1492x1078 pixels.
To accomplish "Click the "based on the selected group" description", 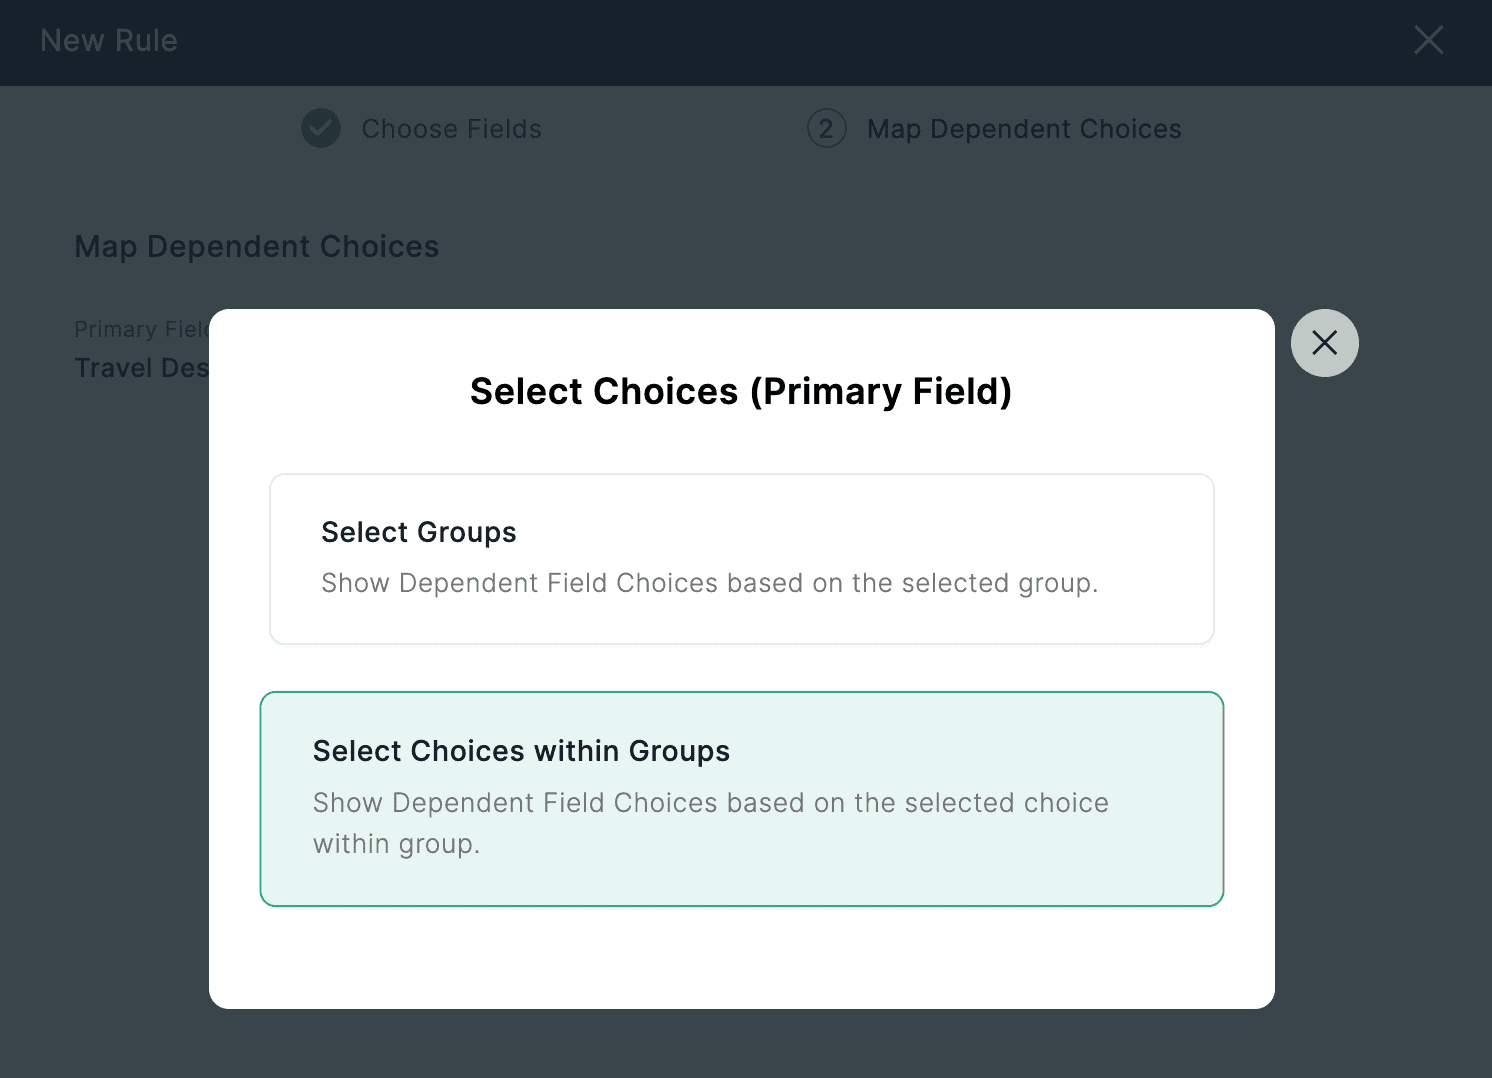I will [x=709, y=583].
